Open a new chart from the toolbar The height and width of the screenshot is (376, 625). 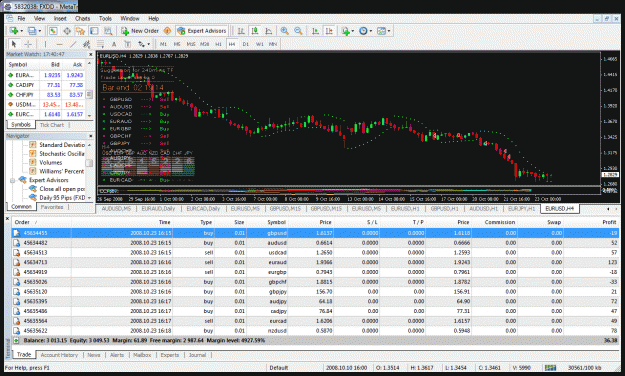coord(14,31)
